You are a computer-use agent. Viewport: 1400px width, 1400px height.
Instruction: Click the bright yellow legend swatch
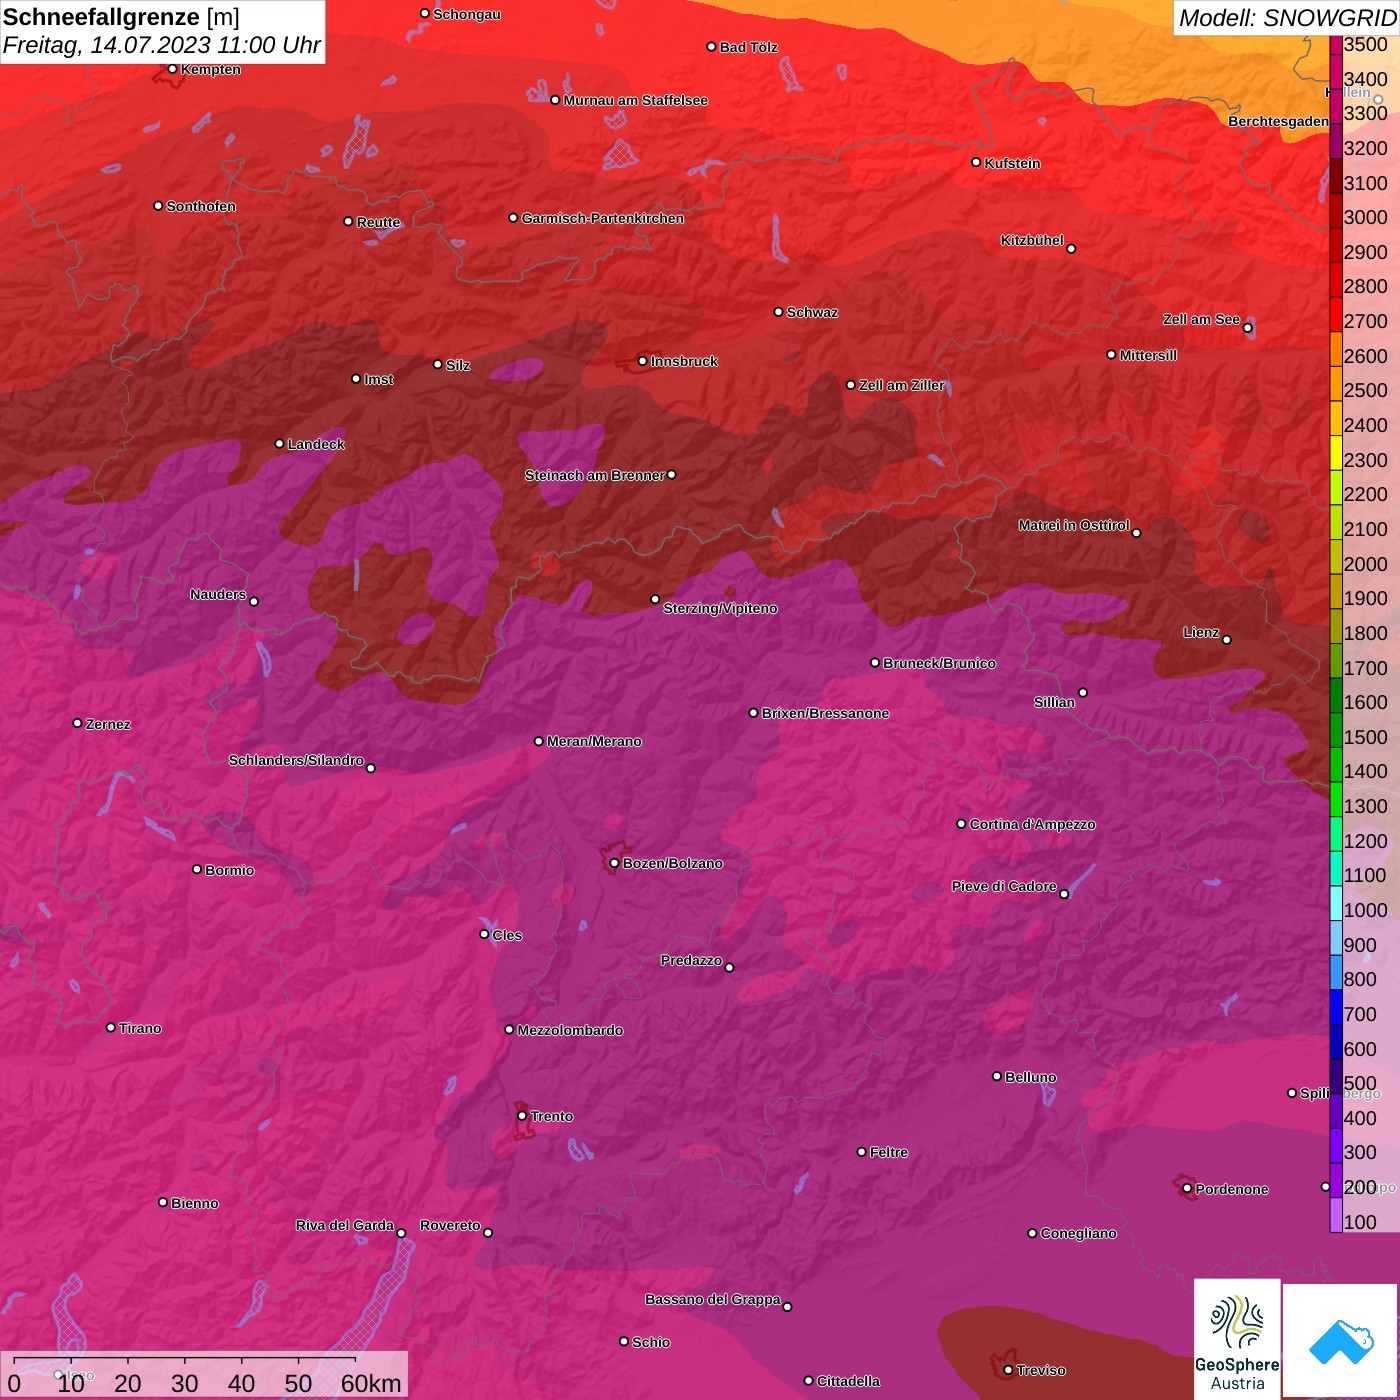(x=1336, y=453)
